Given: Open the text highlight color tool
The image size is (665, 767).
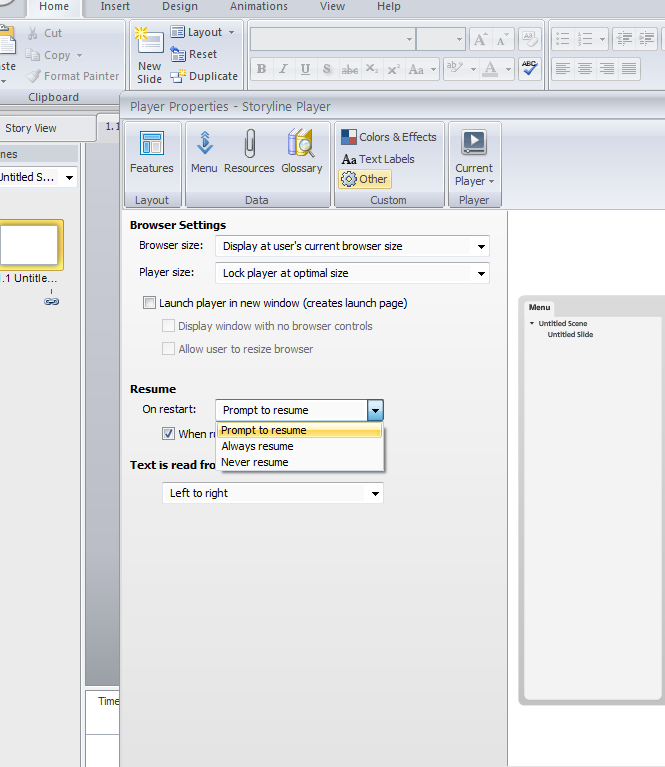Looking at the screenshot, I should (461, 69).
